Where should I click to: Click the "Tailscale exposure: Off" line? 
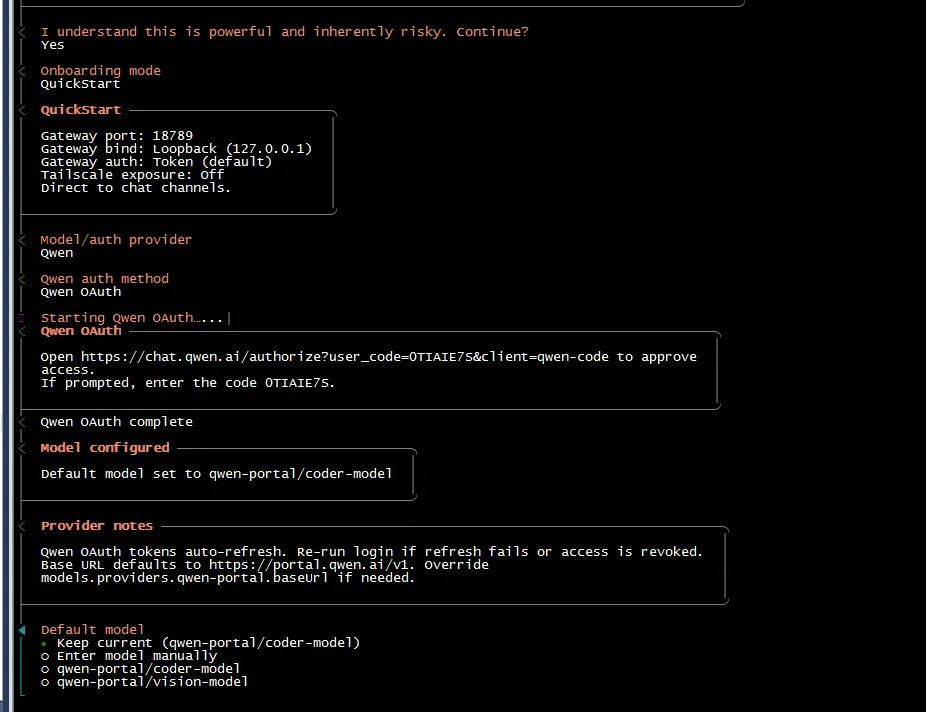click(132, 174)
